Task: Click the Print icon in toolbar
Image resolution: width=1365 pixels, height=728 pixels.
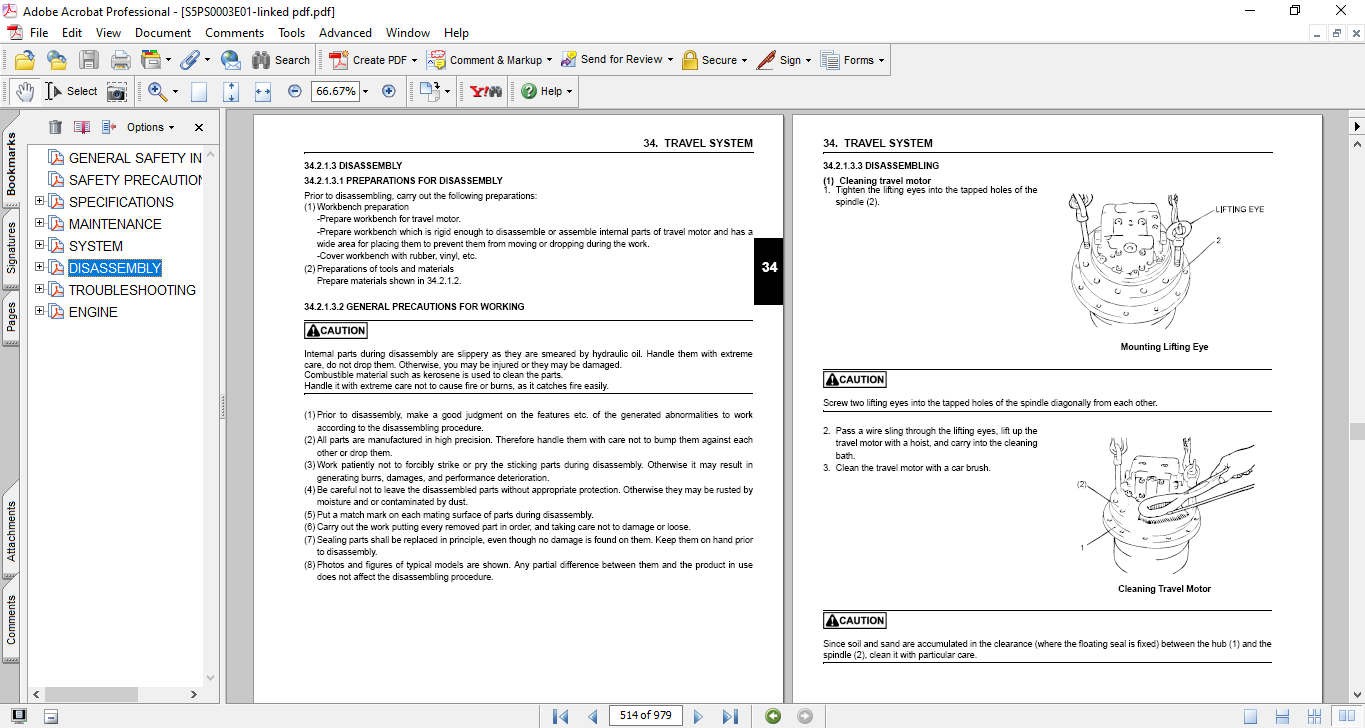Action: click(121, 60)
